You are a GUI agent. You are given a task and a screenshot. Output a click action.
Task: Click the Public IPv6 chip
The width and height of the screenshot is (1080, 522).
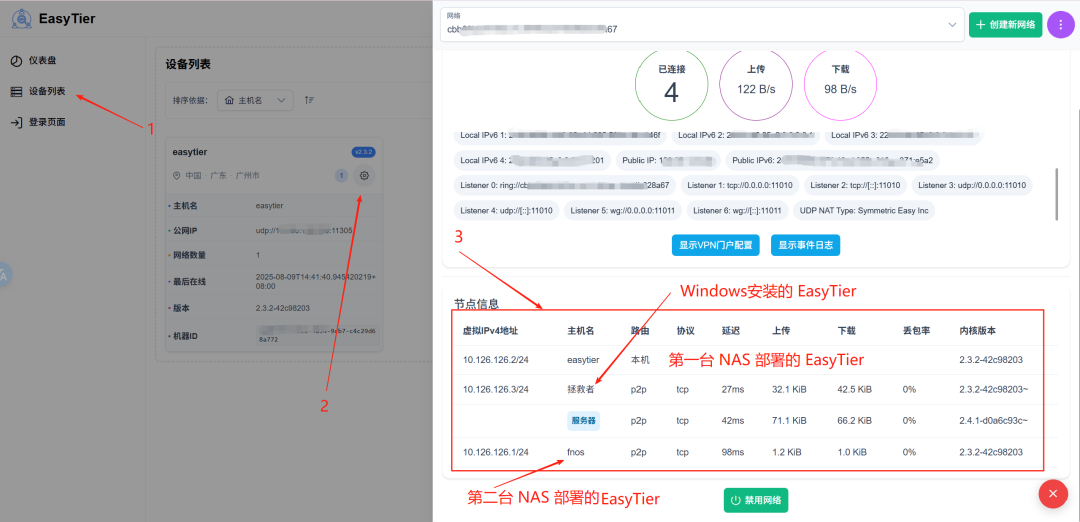click(833, 160)
